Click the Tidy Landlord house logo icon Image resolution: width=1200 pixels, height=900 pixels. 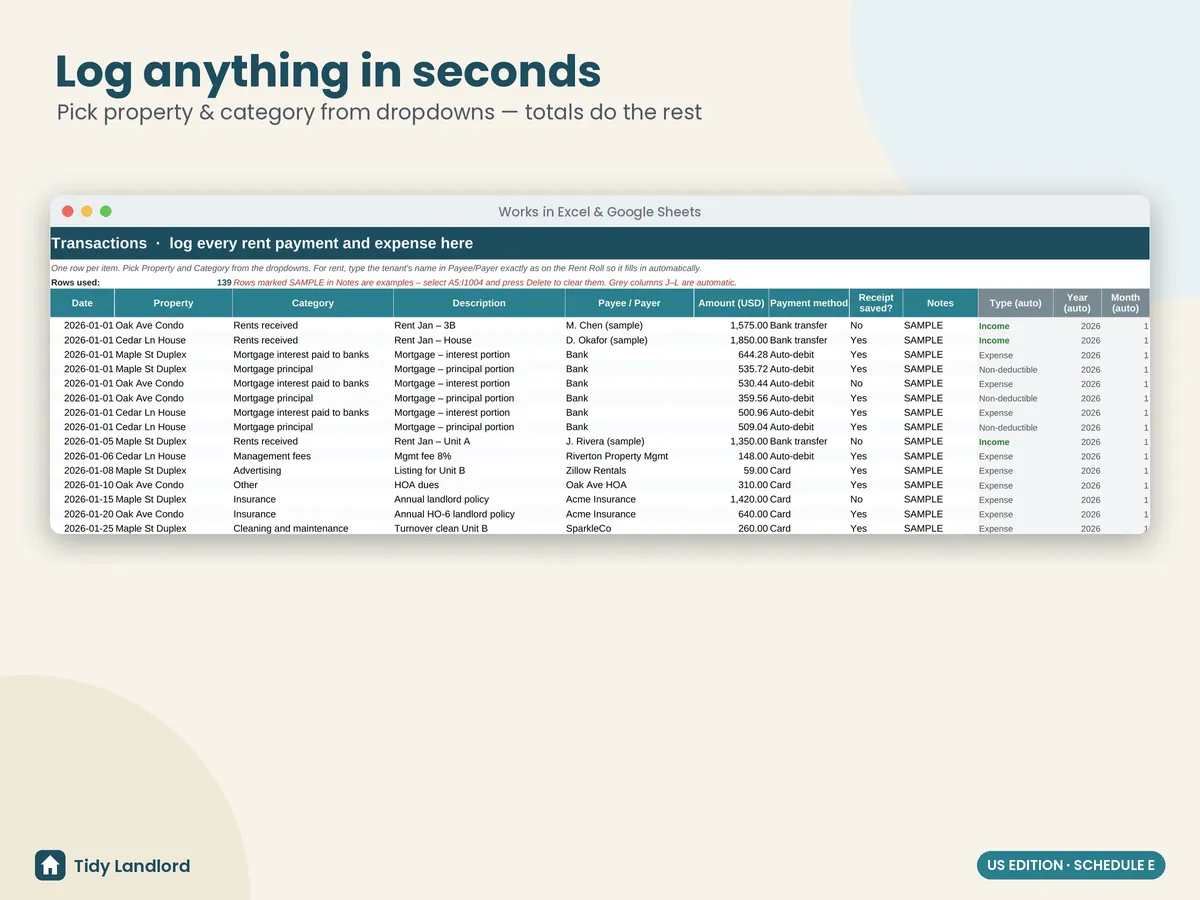pos(50,865)
